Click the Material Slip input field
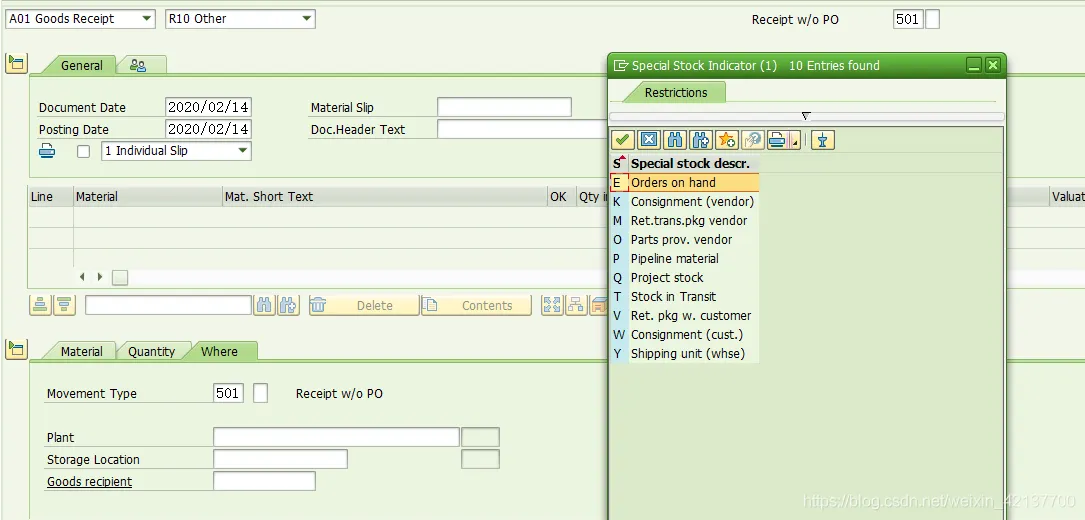The image size is (1085, 520). [x=504, y=107]
